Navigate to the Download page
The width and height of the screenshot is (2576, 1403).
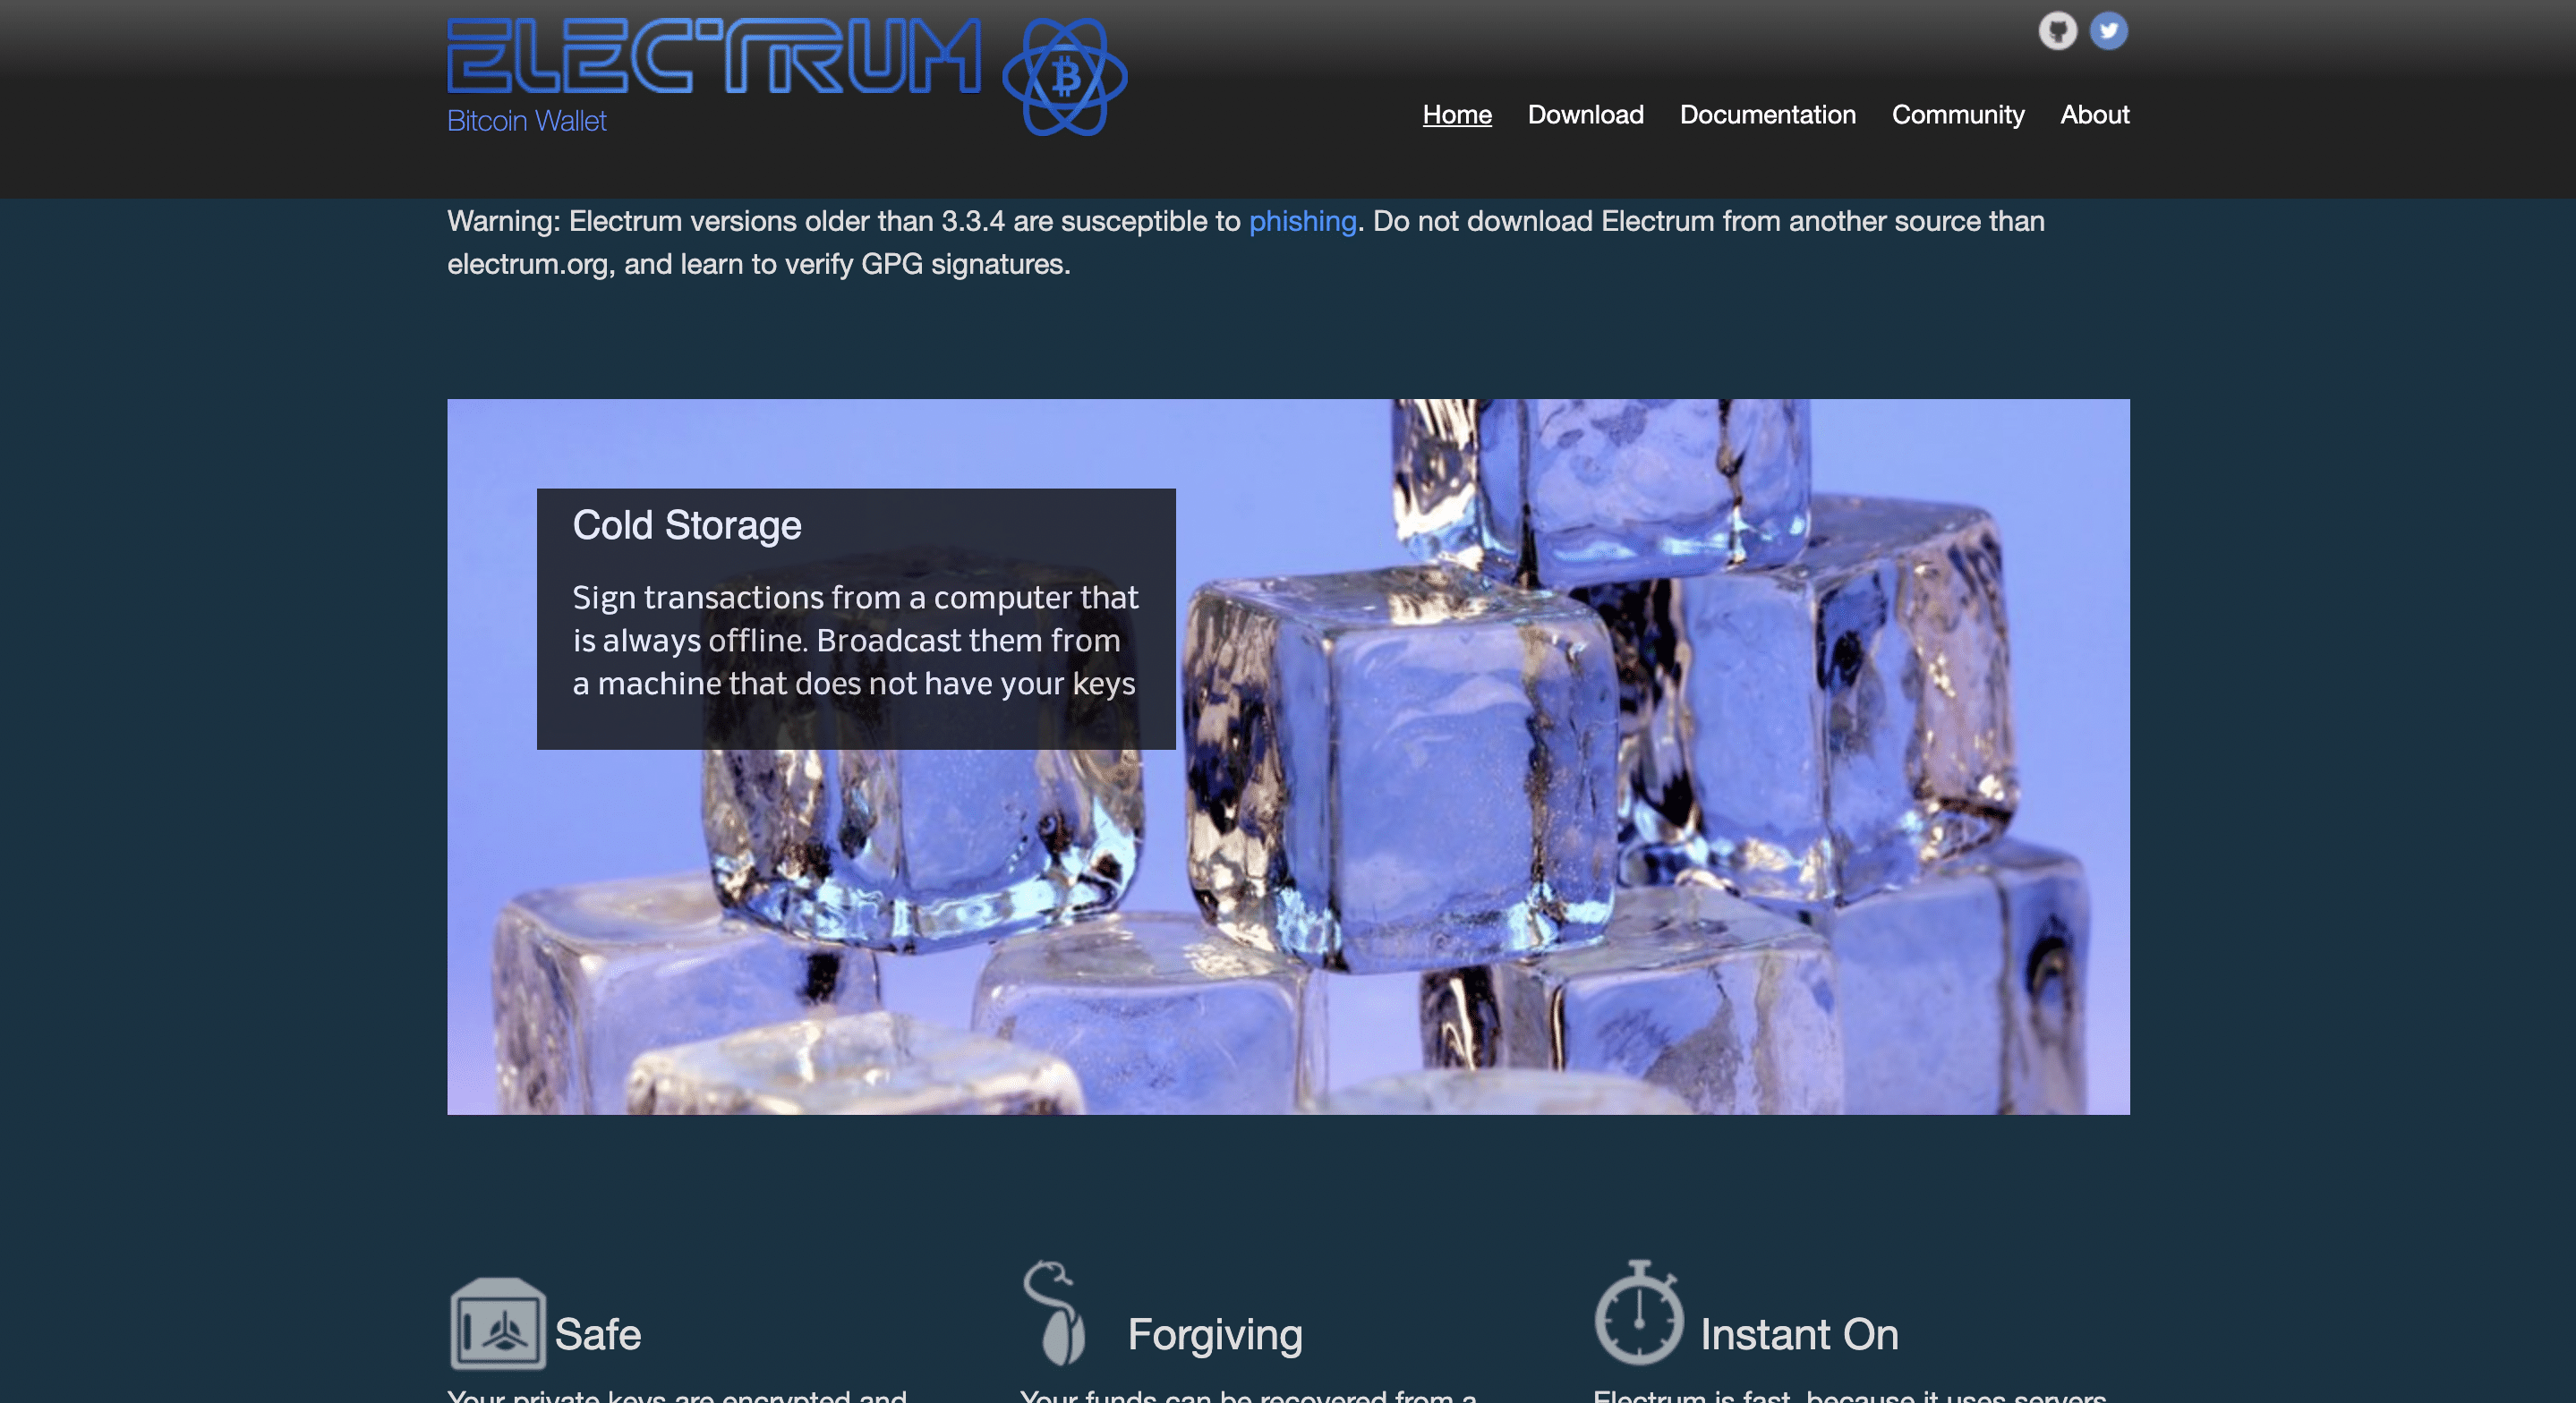pyautogui.click(x=1584, y=113)
